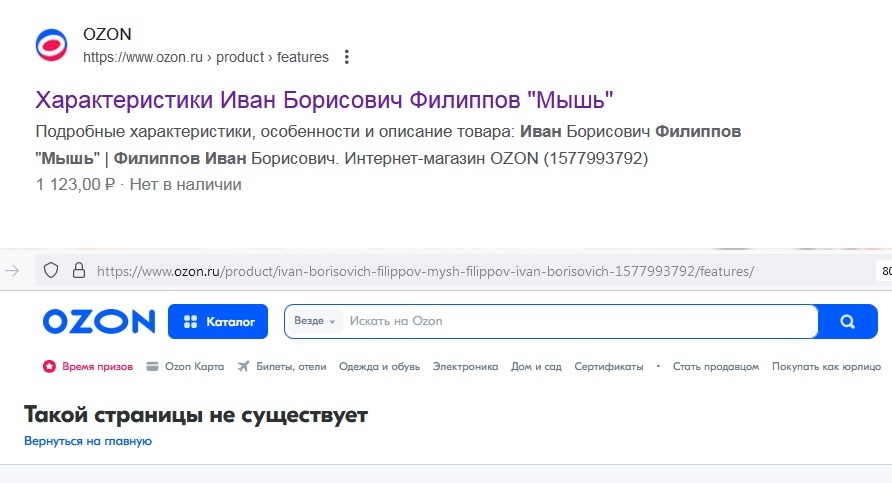The width and height of the screenshot is (892, 483).
Task: Click the Стать продавцом link
Action: pos(716,367)
